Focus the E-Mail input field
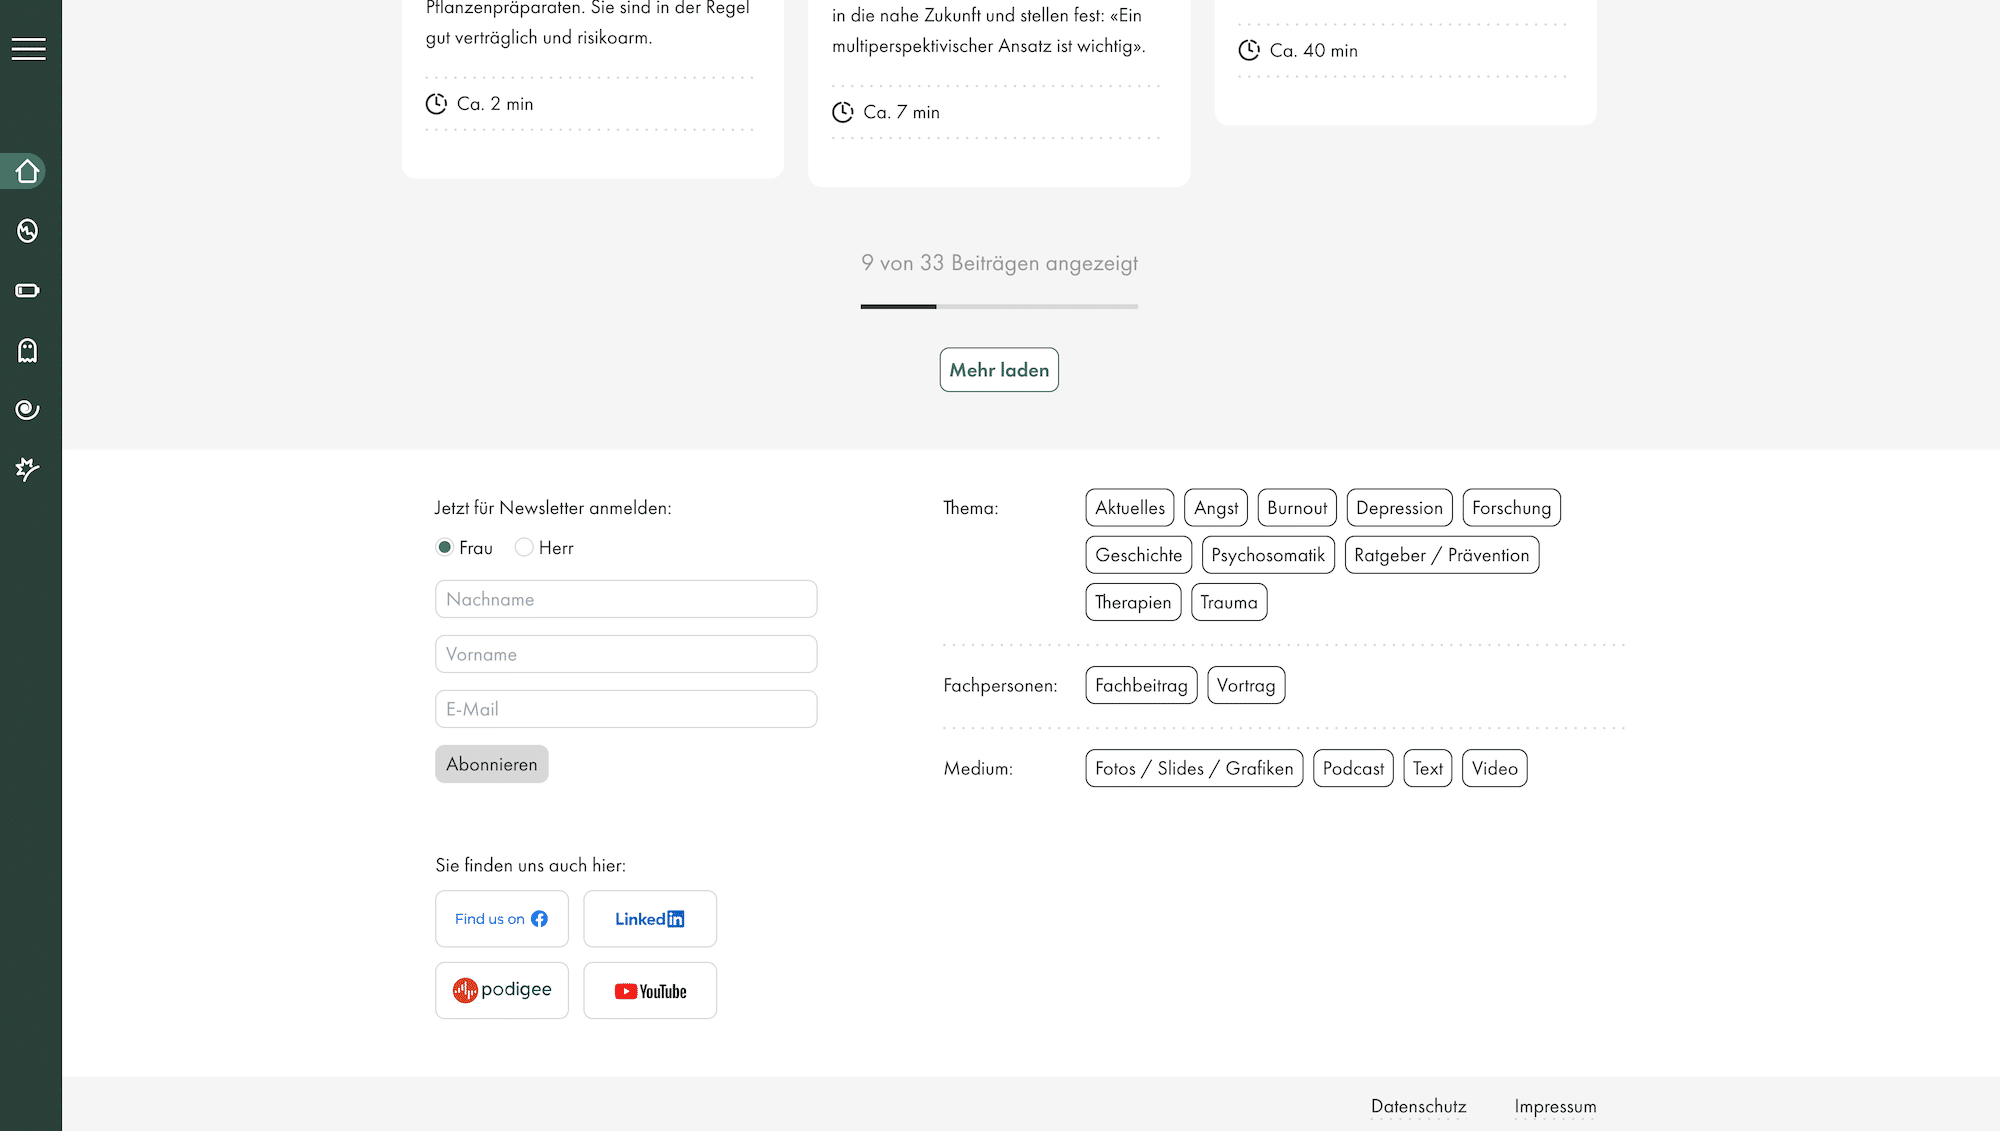 (626, 709)
